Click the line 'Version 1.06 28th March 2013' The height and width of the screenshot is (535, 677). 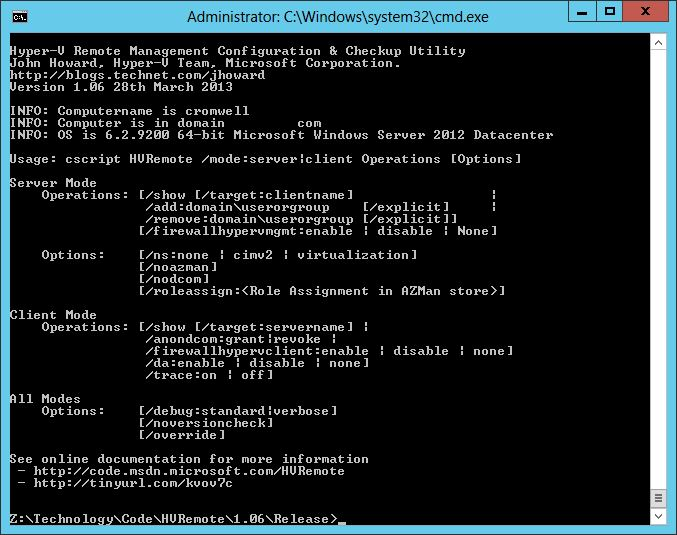tap(121, 87)
